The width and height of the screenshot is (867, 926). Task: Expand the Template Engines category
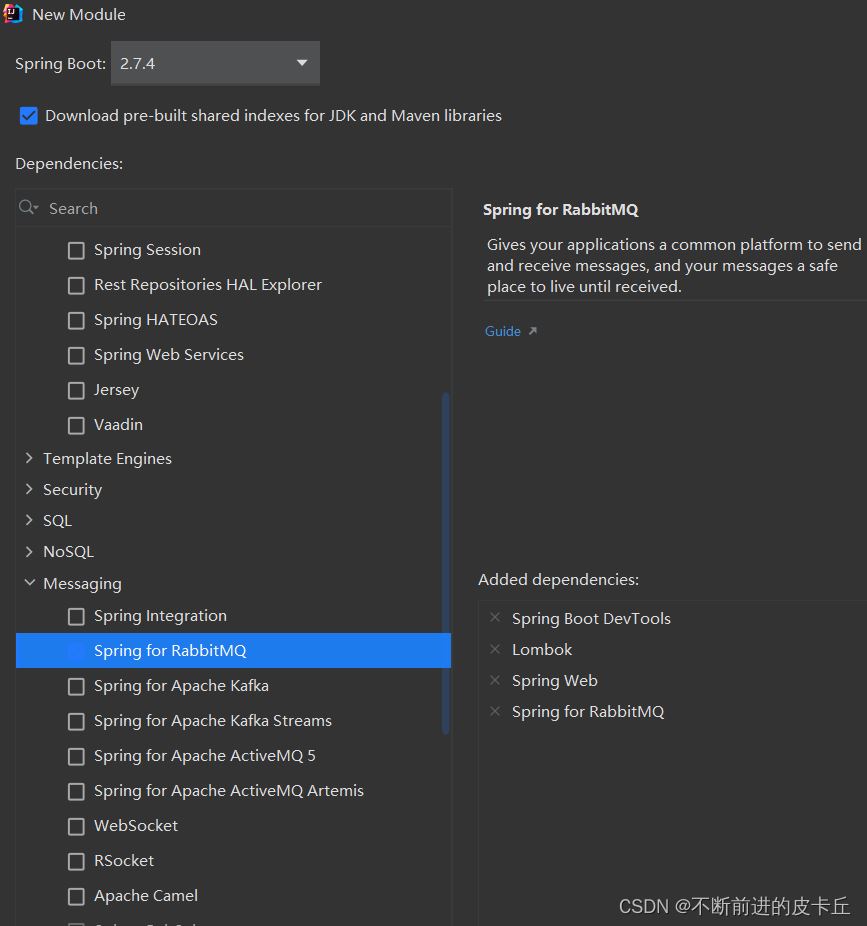pos(29,458)
